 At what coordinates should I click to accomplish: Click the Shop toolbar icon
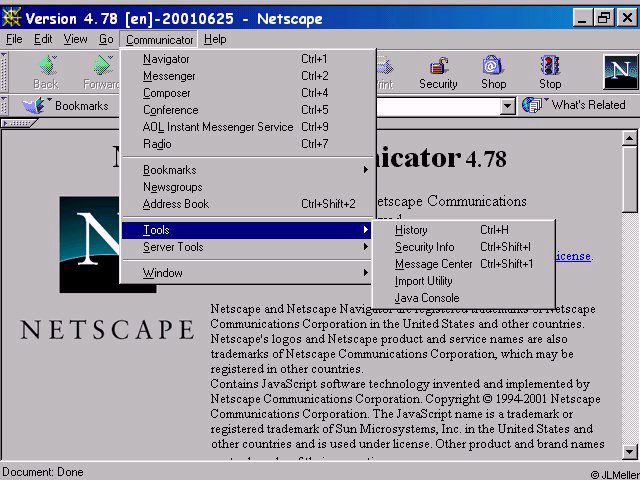pos(493,65)
